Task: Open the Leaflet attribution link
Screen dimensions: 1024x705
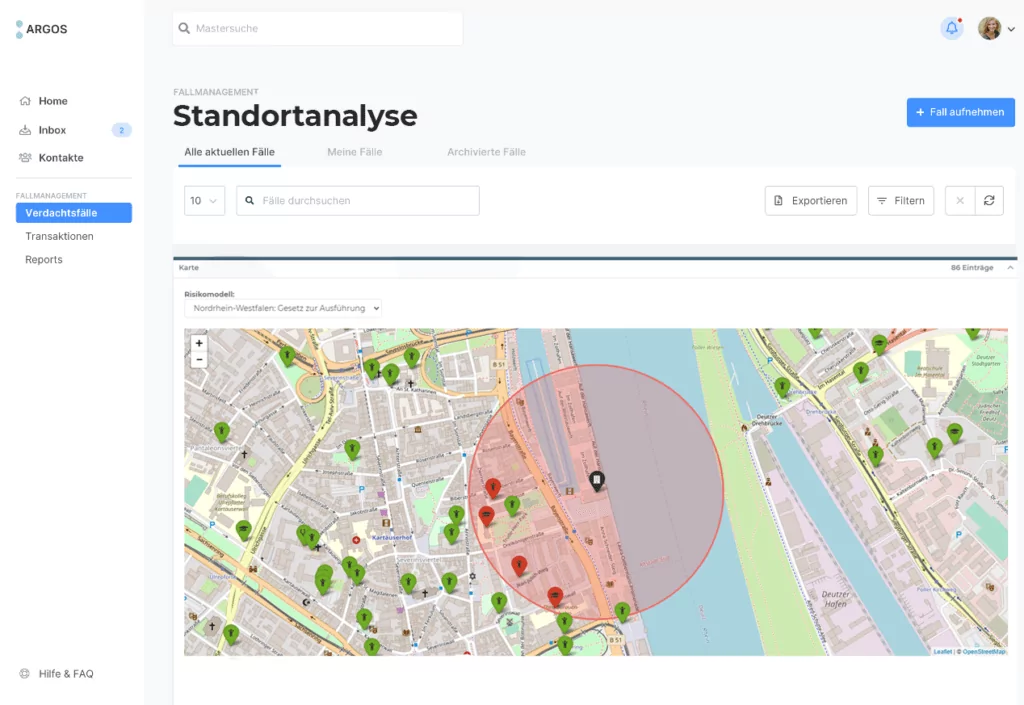Action: (x=942, y=651)
